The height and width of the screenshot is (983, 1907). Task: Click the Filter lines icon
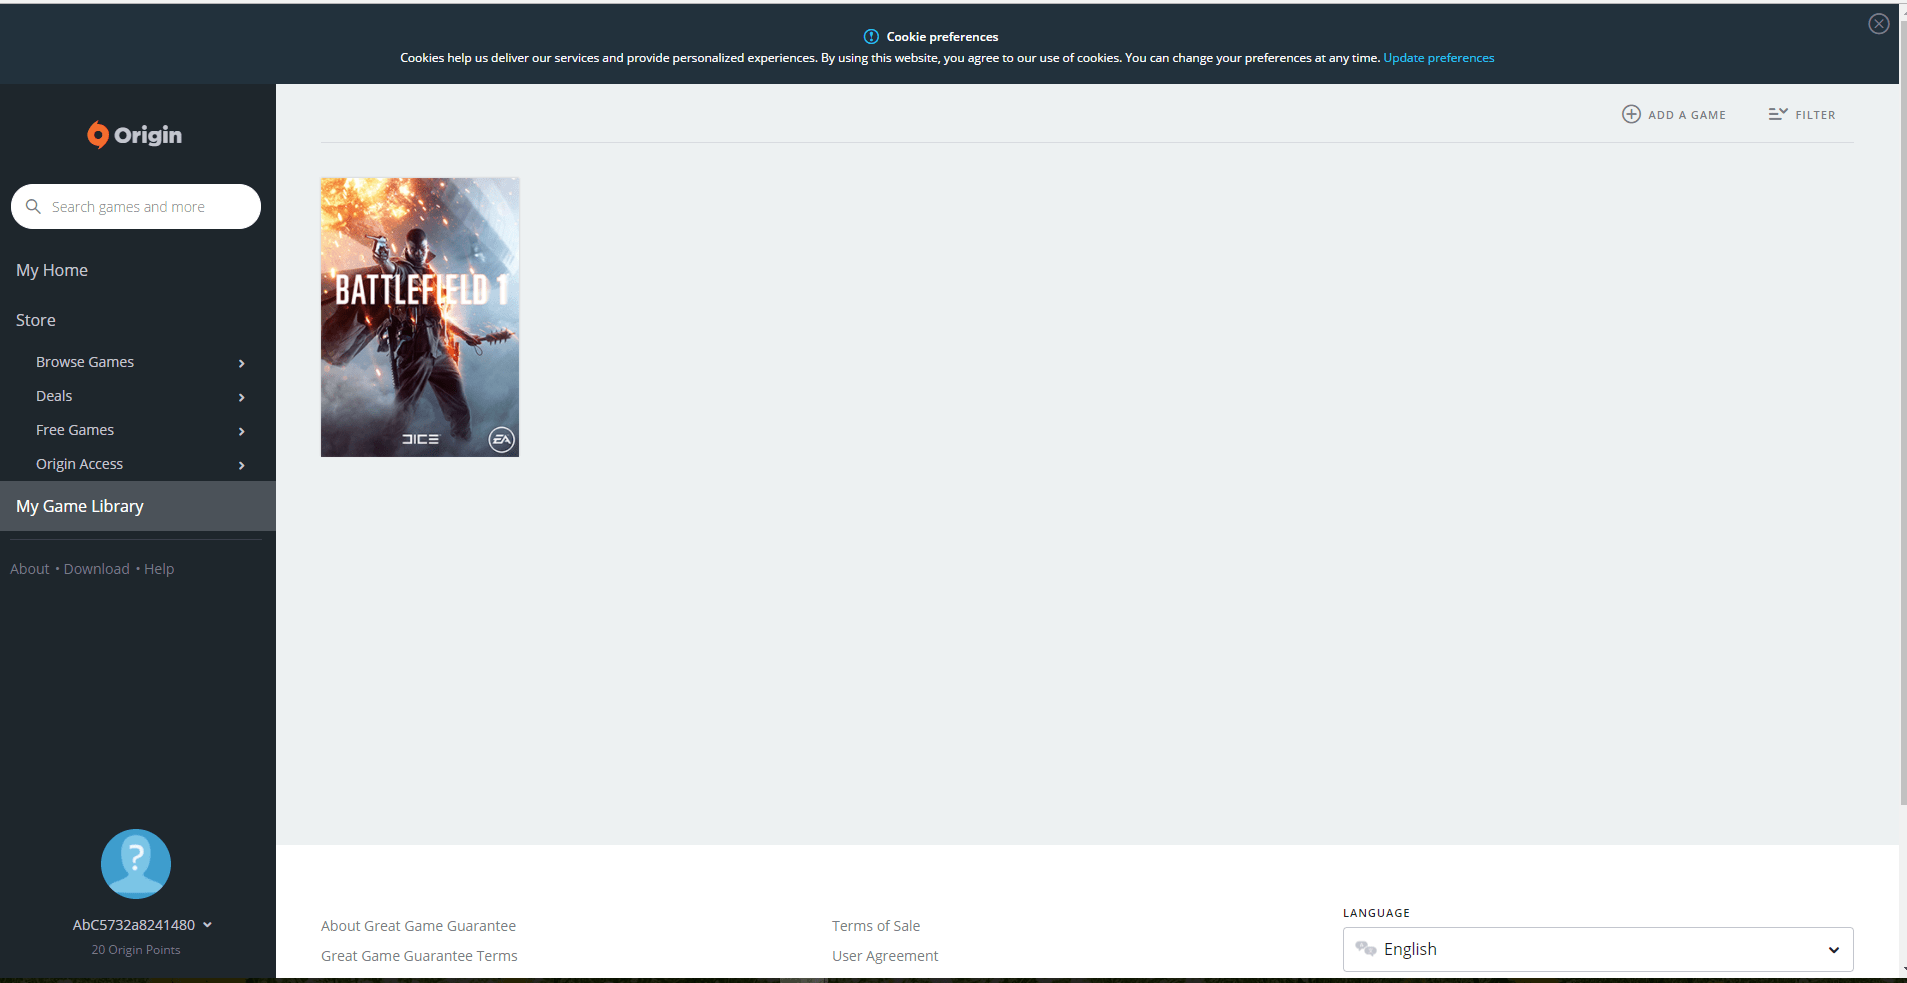(x=1777, y=114)
